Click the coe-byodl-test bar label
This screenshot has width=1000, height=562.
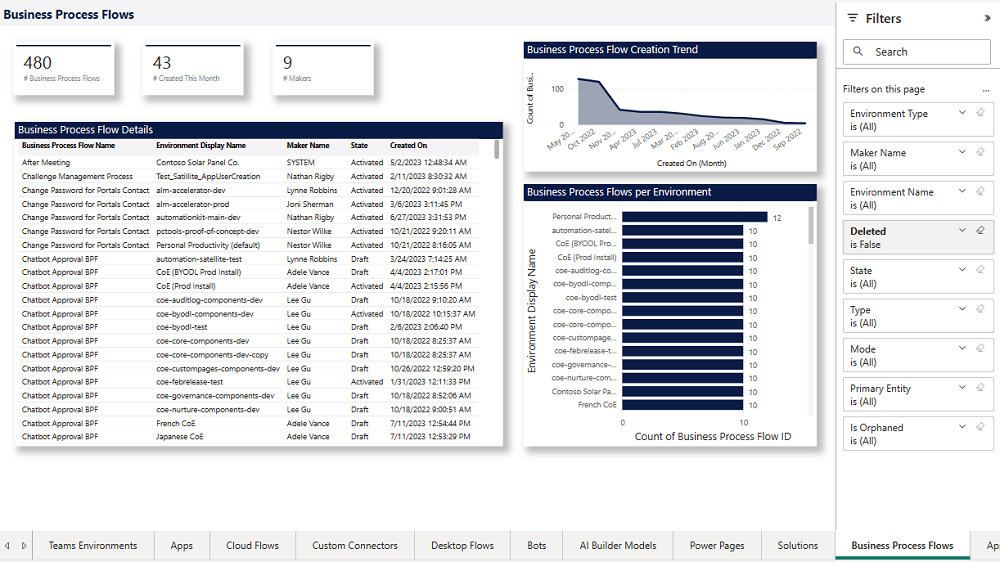[591, 297]
